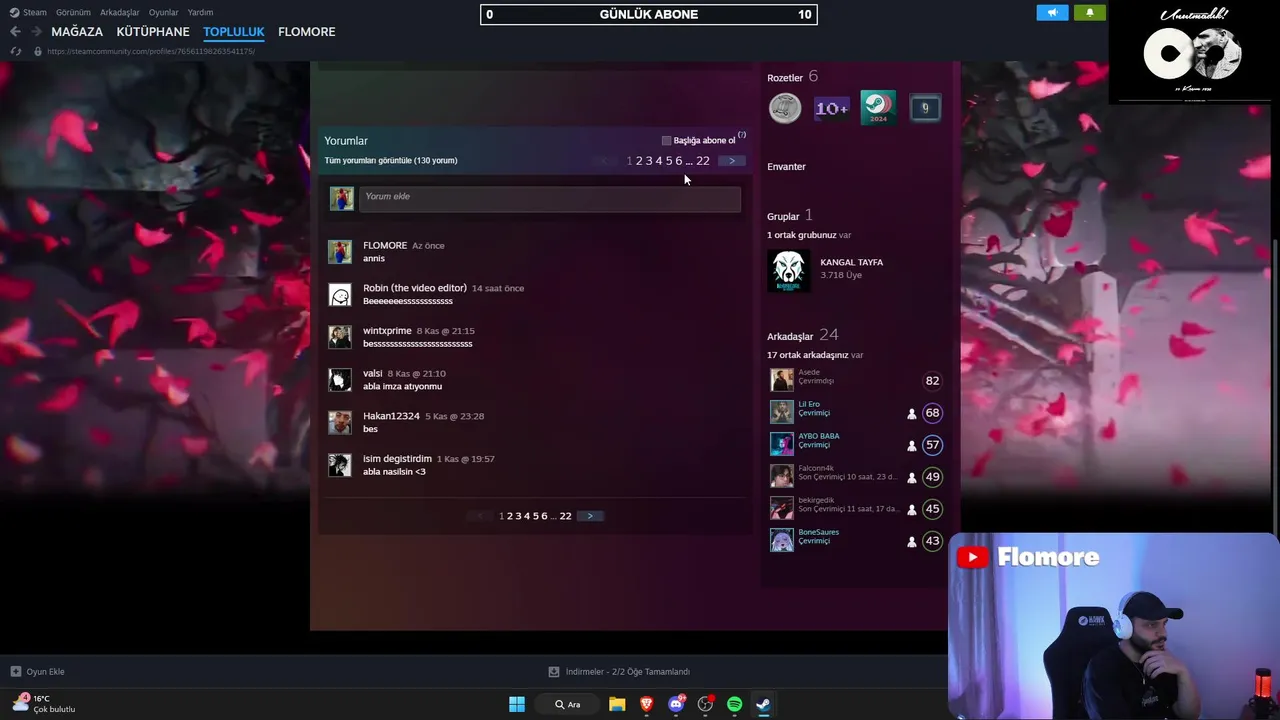1280x720 pixels.
Task: Open the silver coin badge
Action: [x=785, y=108]
